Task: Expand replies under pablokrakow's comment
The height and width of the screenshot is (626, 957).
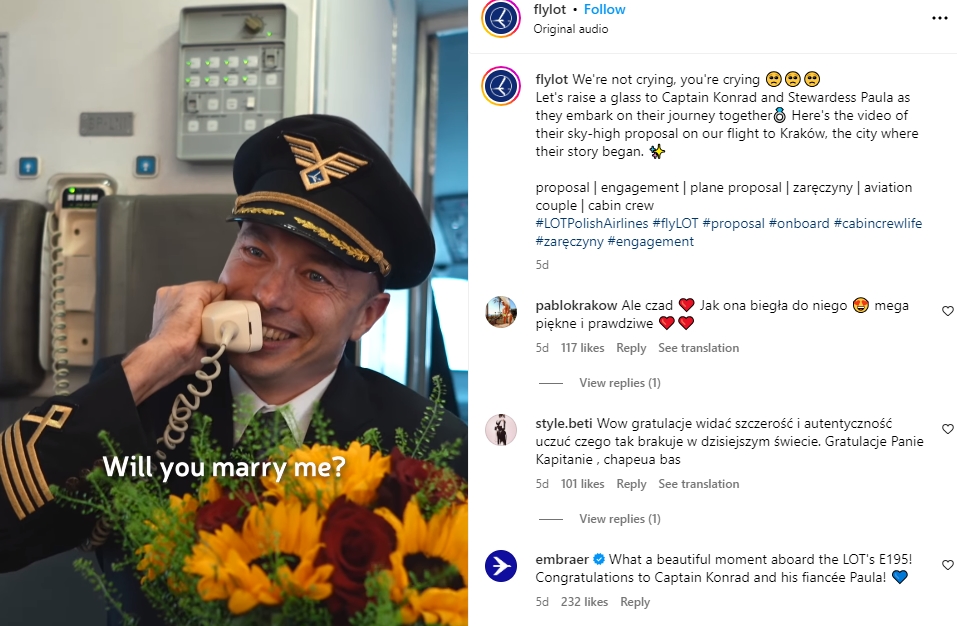Action: tap(619, 383)
